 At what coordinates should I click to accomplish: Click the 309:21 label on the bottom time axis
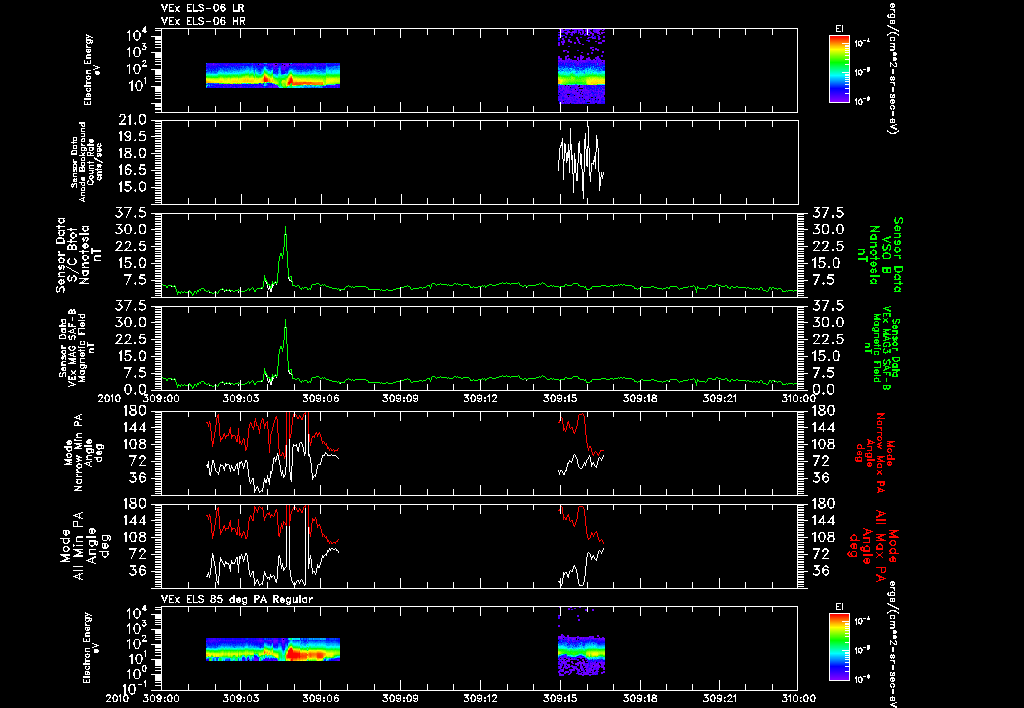720,698
